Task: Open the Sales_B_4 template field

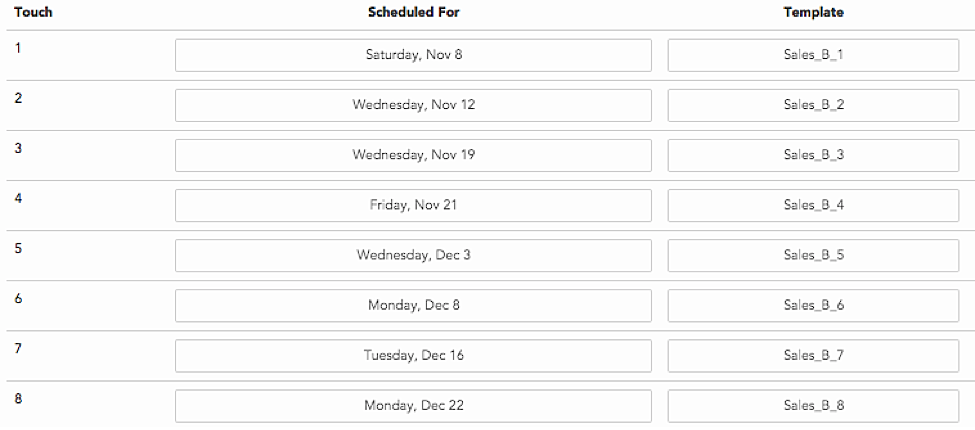Action: coord(813,205)
